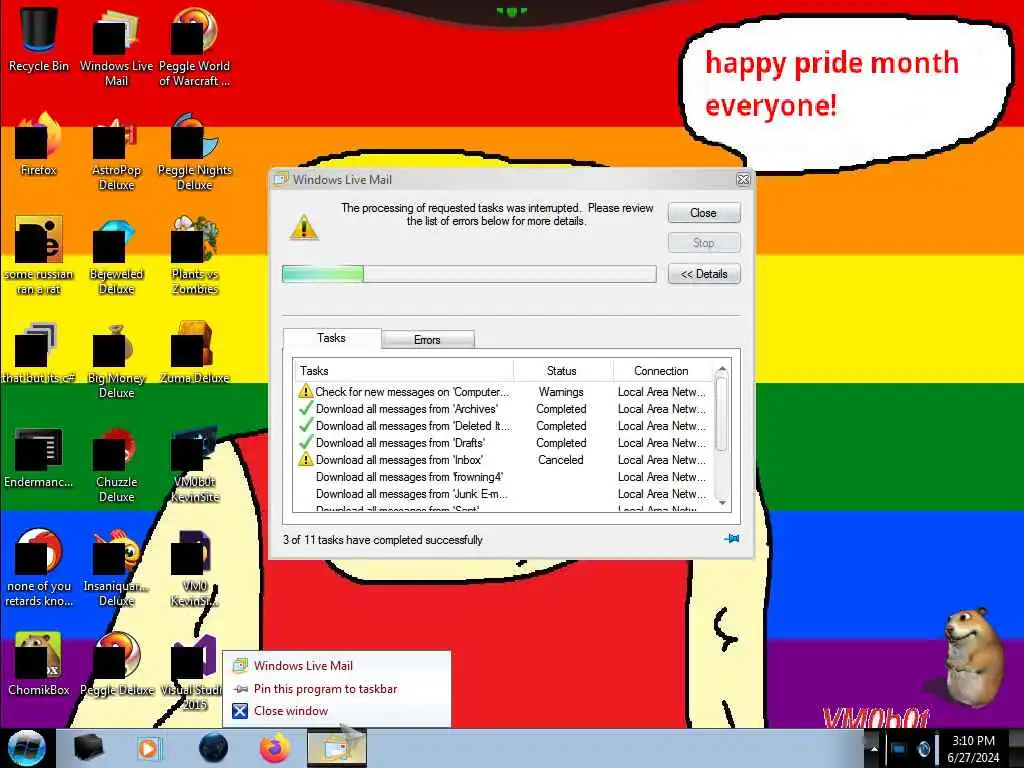The image size is (1024, 768).
Task: Sort by the Connection column header
Action: (662, 370)
